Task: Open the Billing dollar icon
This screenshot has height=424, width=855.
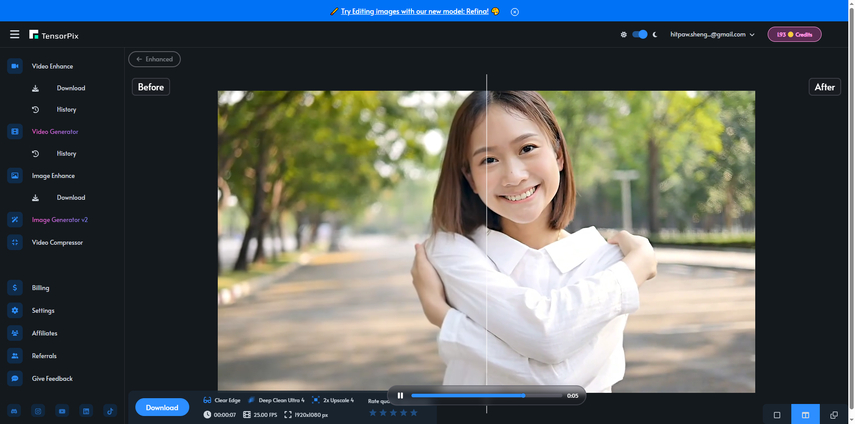Action: click(x=15, y=288)
